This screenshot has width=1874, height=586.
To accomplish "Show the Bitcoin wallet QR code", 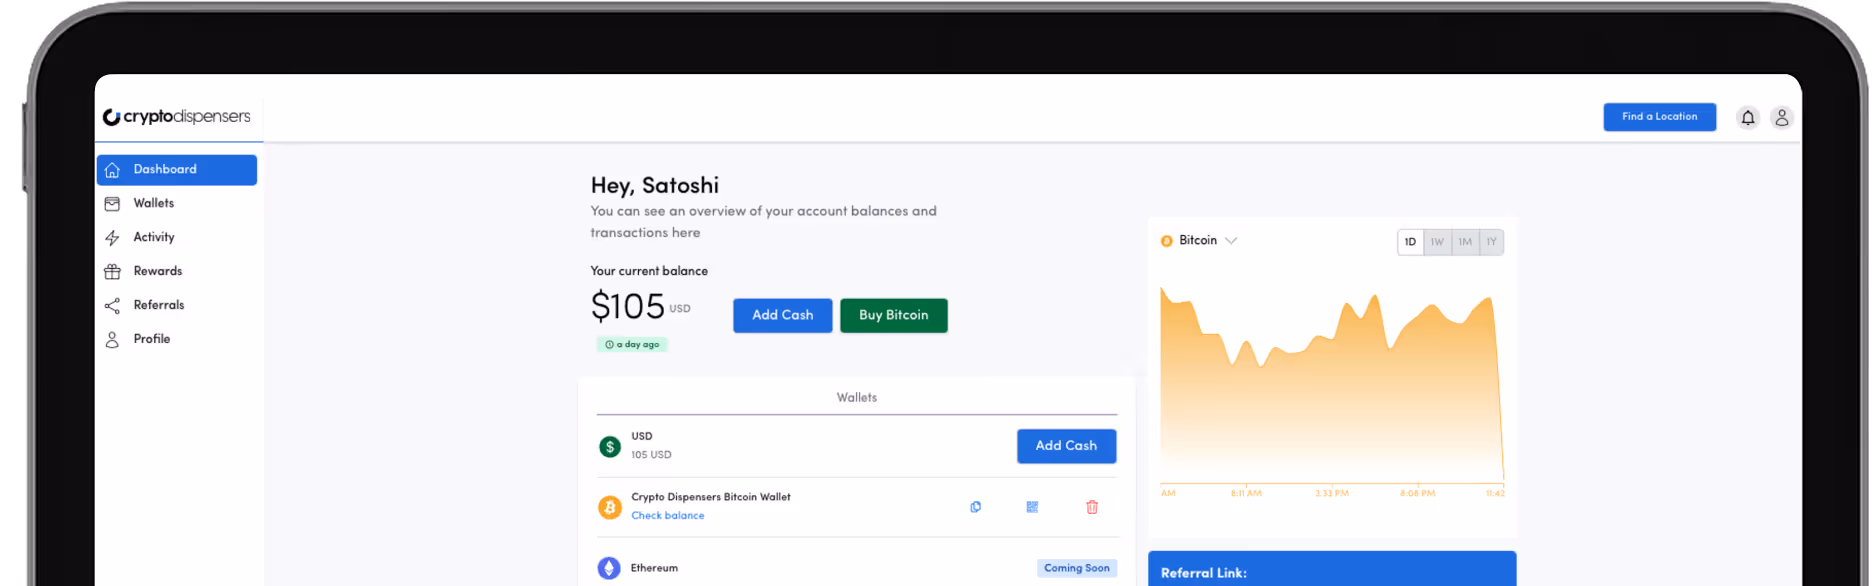I will point(1032,507).
